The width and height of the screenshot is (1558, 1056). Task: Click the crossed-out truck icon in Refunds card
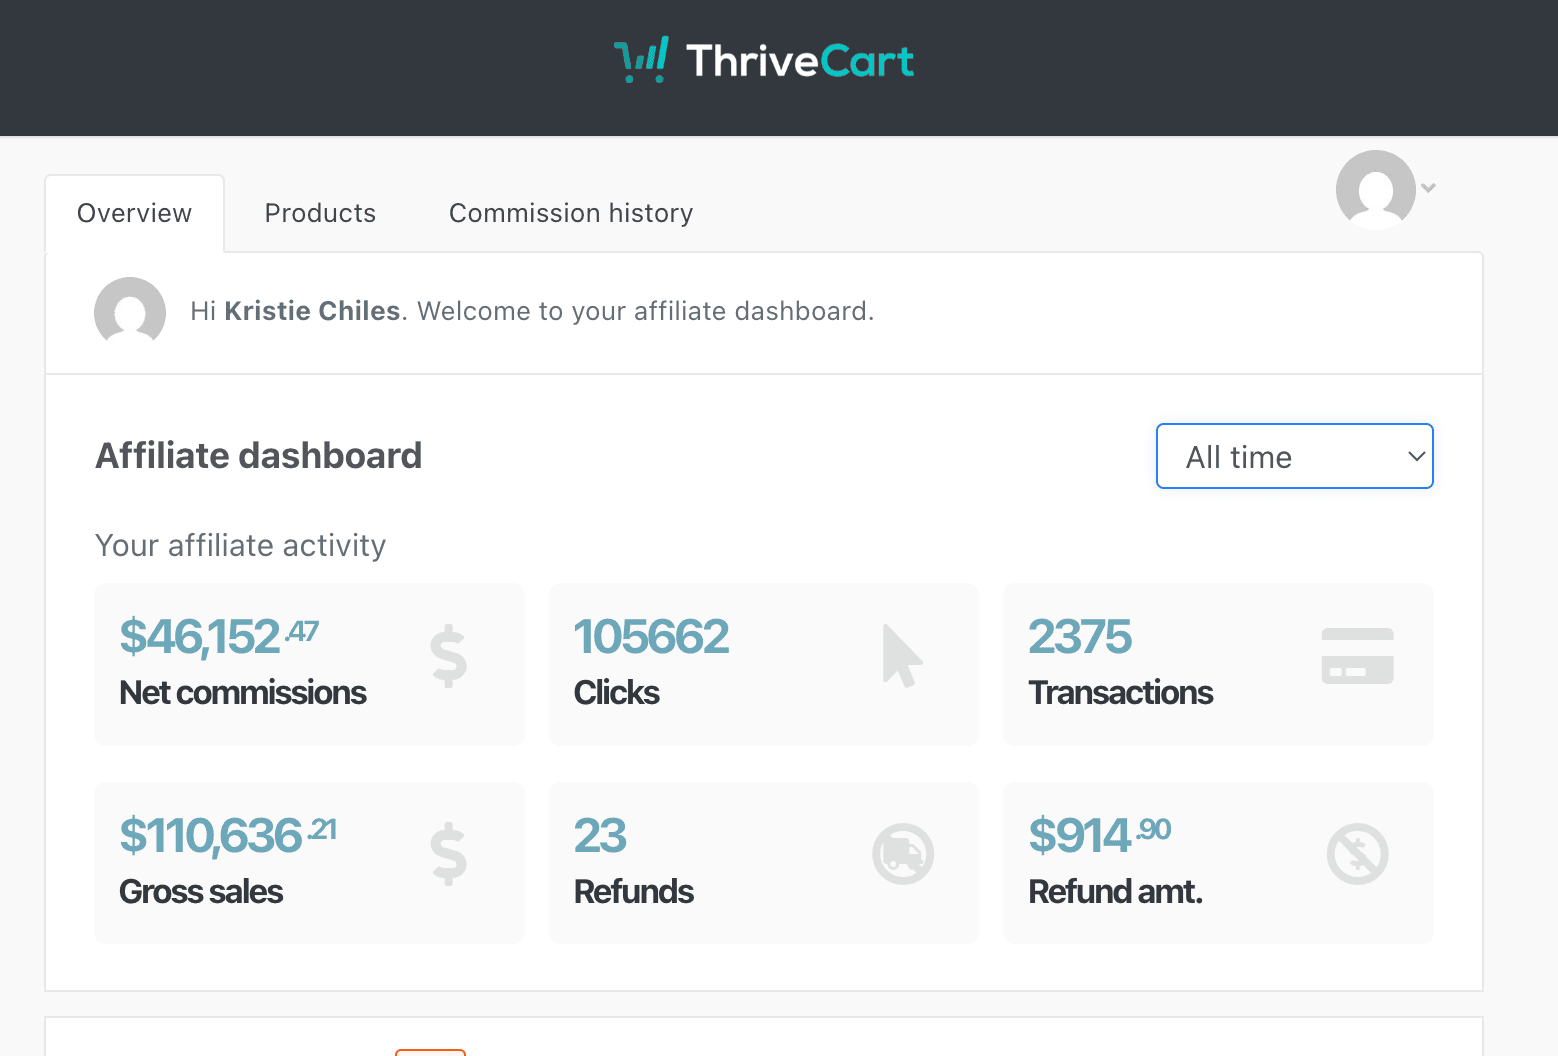coord(902,854)
